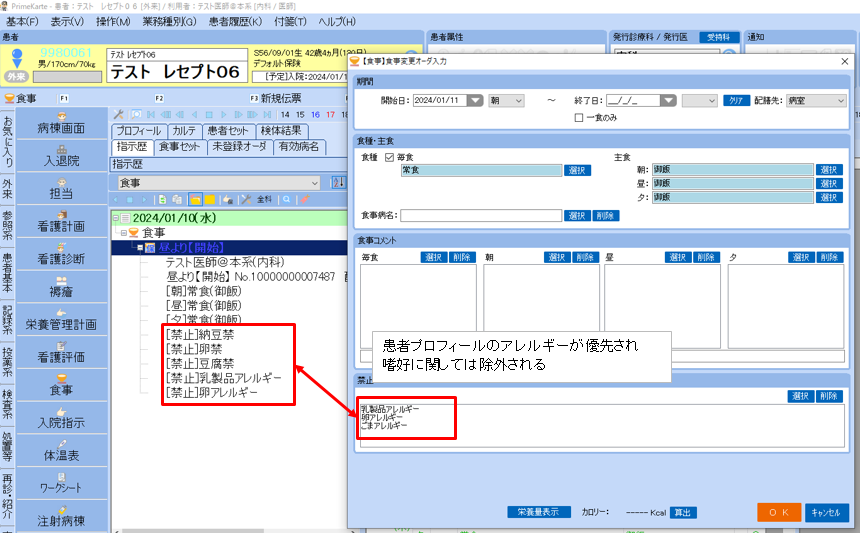Click the closed yellow folder icon
860x533 pixels.
pos(210,200)
